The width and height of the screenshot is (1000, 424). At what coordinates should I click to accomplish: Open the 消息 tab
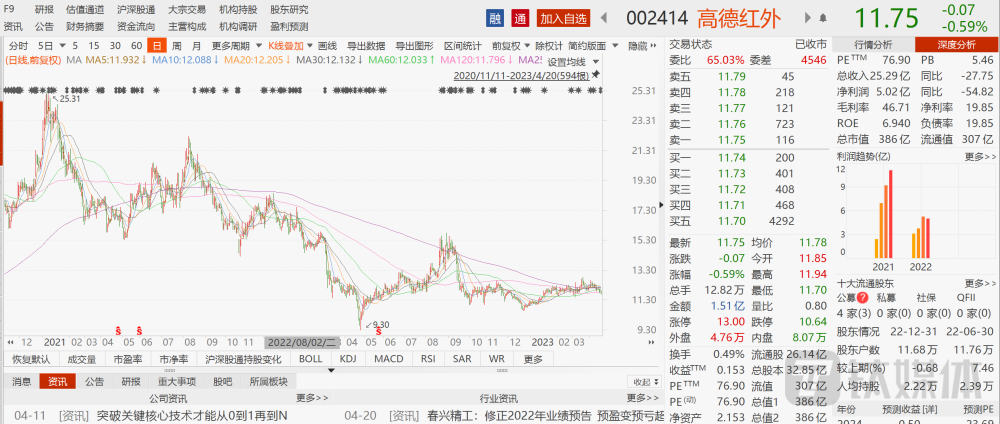tap(22, 382)
